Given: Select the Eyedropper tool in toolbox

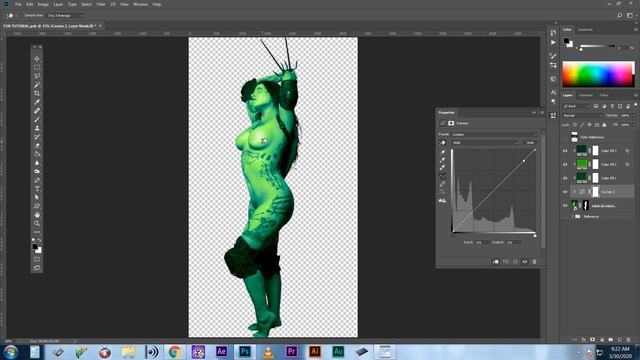Looking at the screenshot, I should [x=37, y=102].
